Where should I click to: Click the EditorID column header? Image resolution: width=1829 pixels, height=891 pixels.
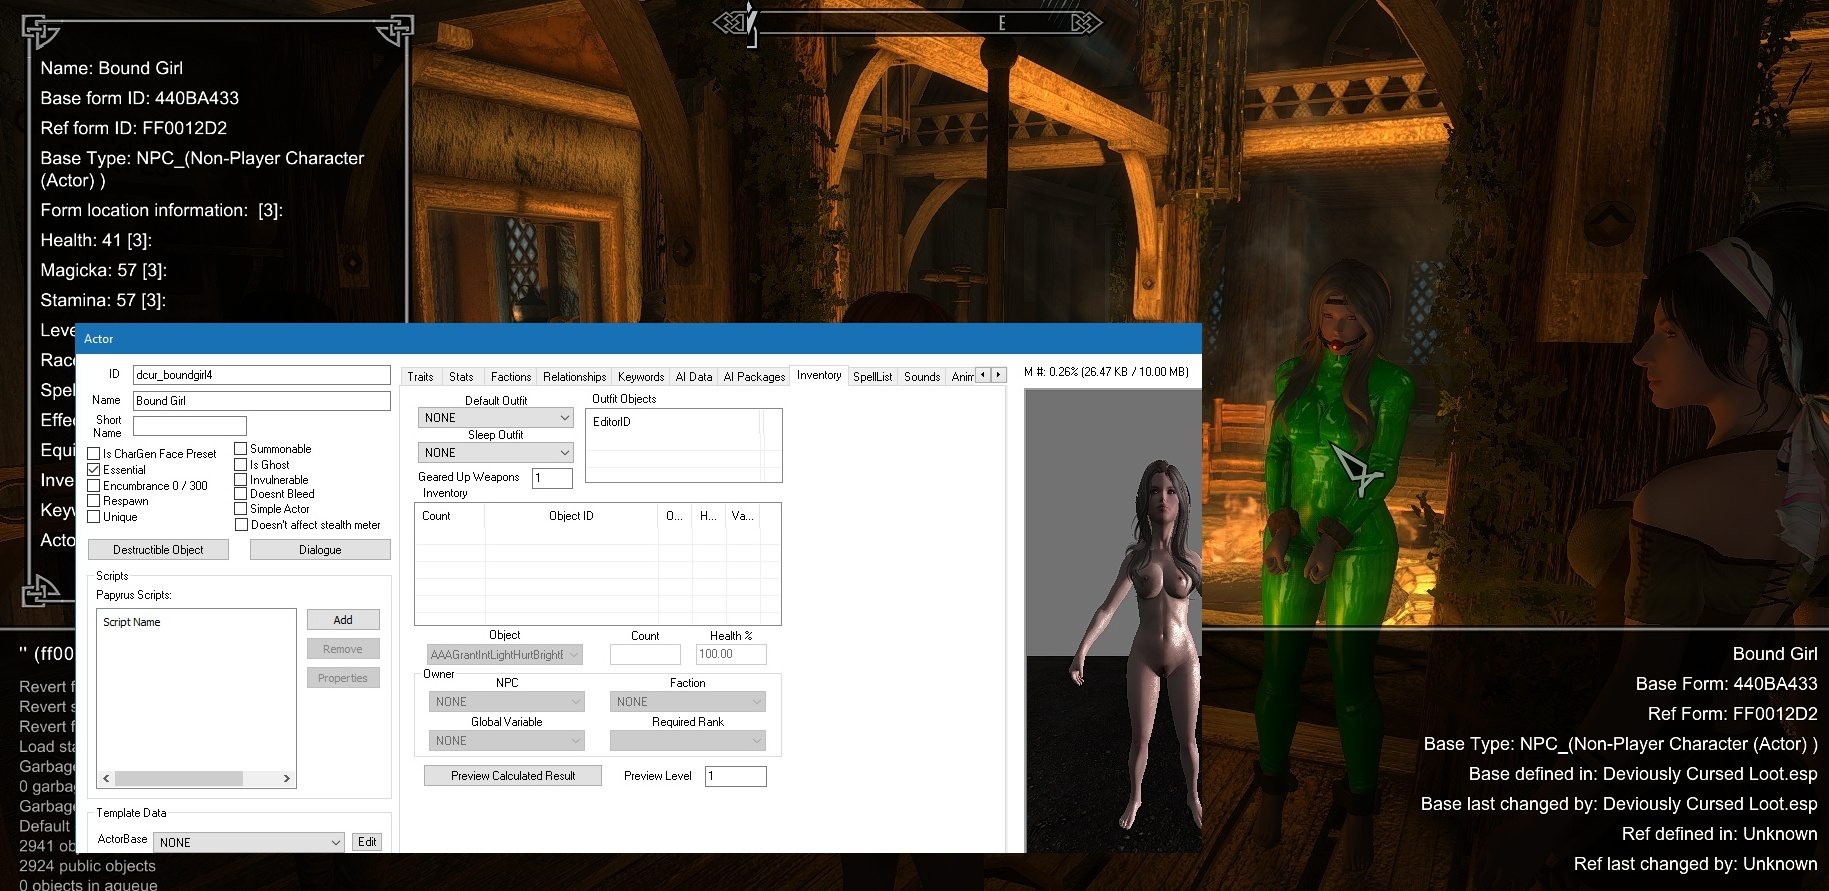673,422
